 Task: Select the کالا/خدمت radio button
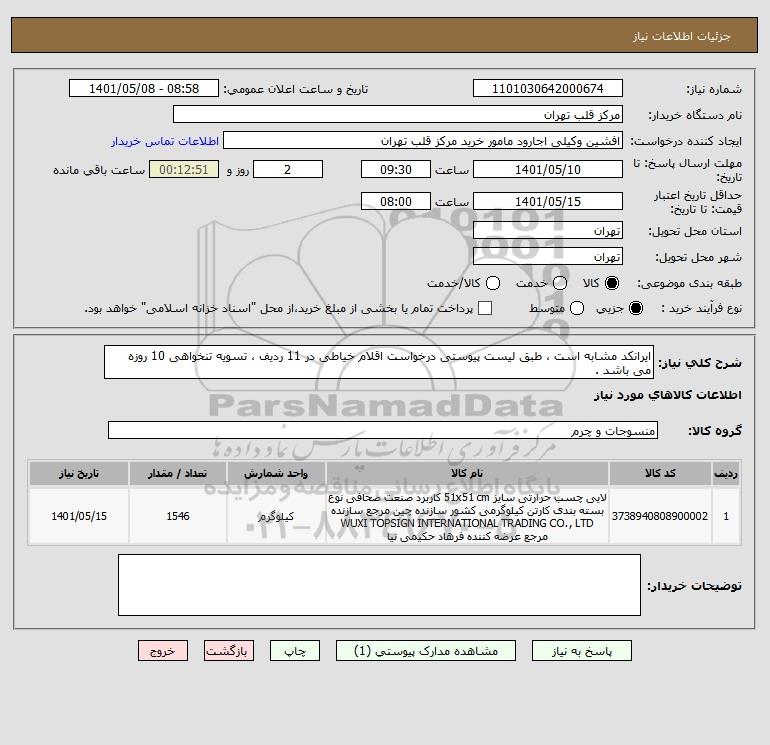[493, 283]
